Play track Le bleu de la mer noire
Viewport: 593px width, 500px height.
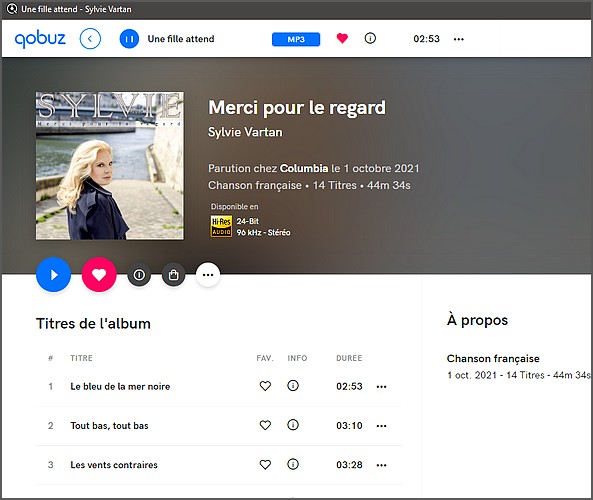(x=120, y=386)
